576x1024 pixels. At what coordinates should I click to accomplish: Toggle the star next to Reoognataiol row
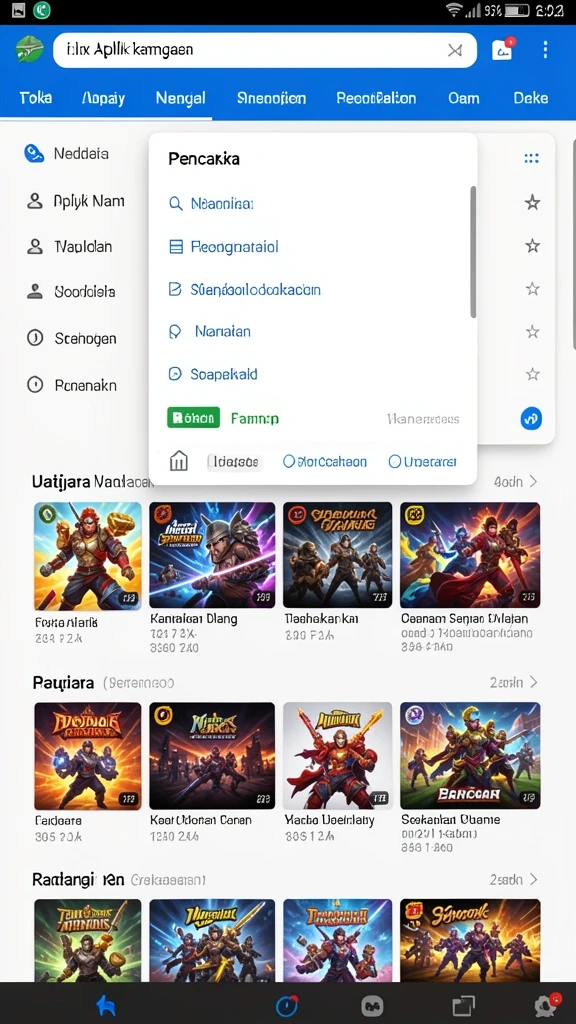pyautogui.click(x=533, y=246)
